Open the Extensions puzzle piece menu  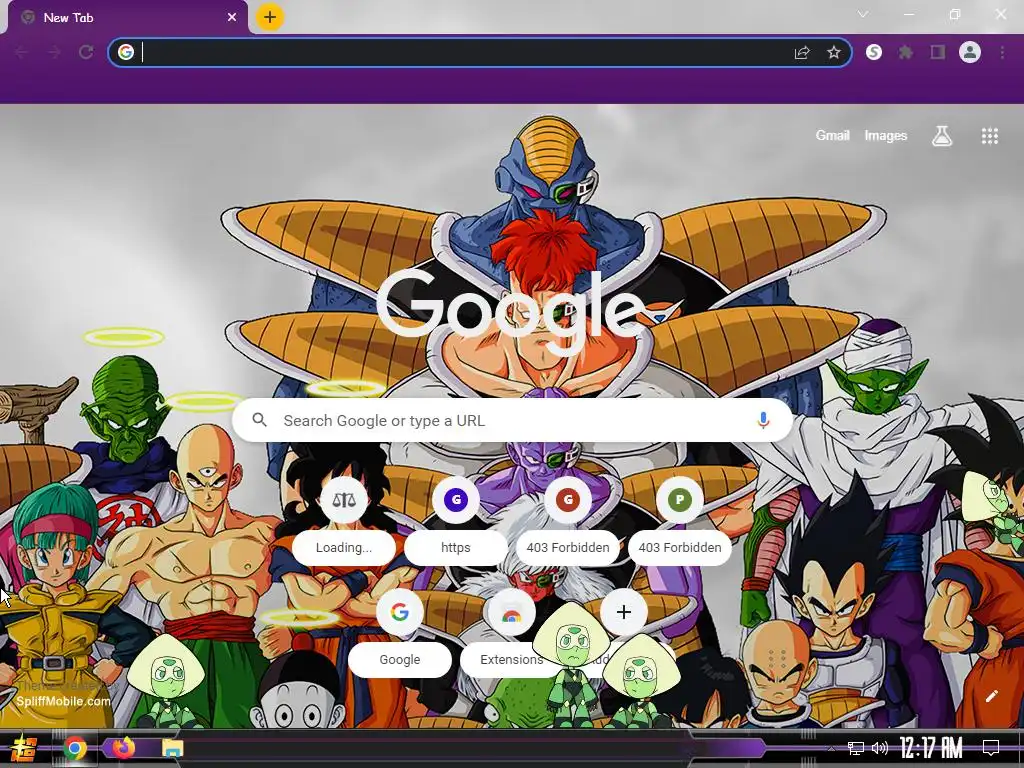[906, 52]
